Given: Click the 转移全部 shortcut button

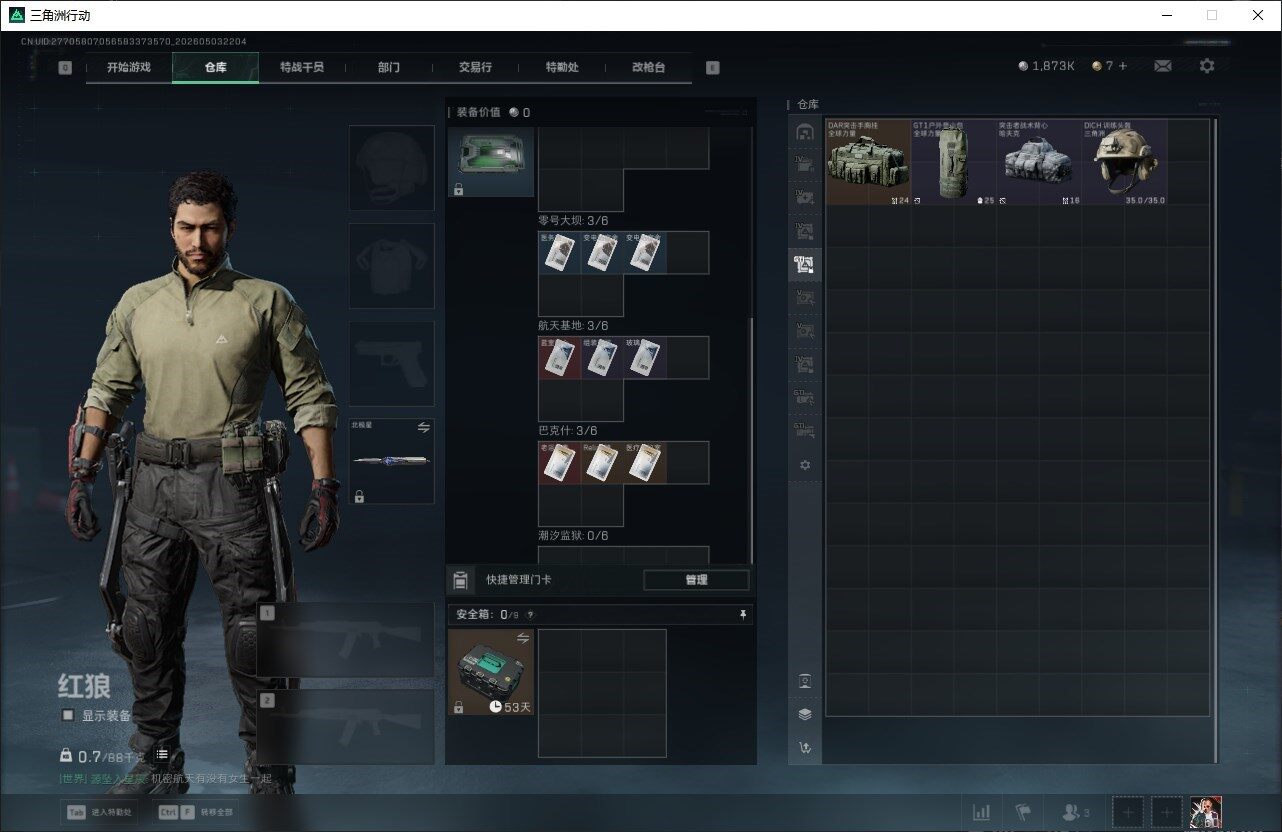Looking at the screenshot, I should point(196,812).
